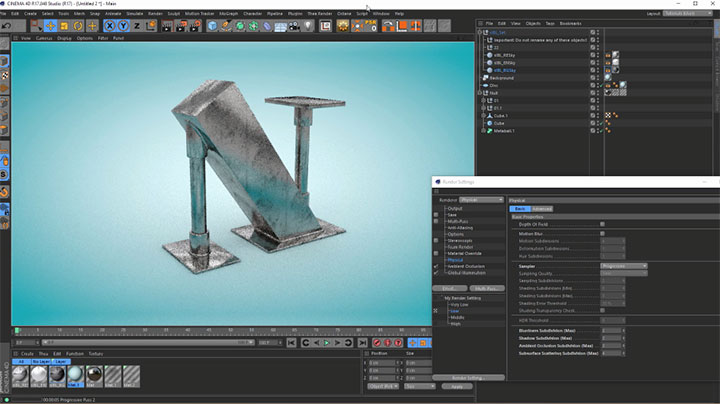Select the High render setting preset
The width and height of the screenshot is (720, 404).
click(x=455, y=324)
